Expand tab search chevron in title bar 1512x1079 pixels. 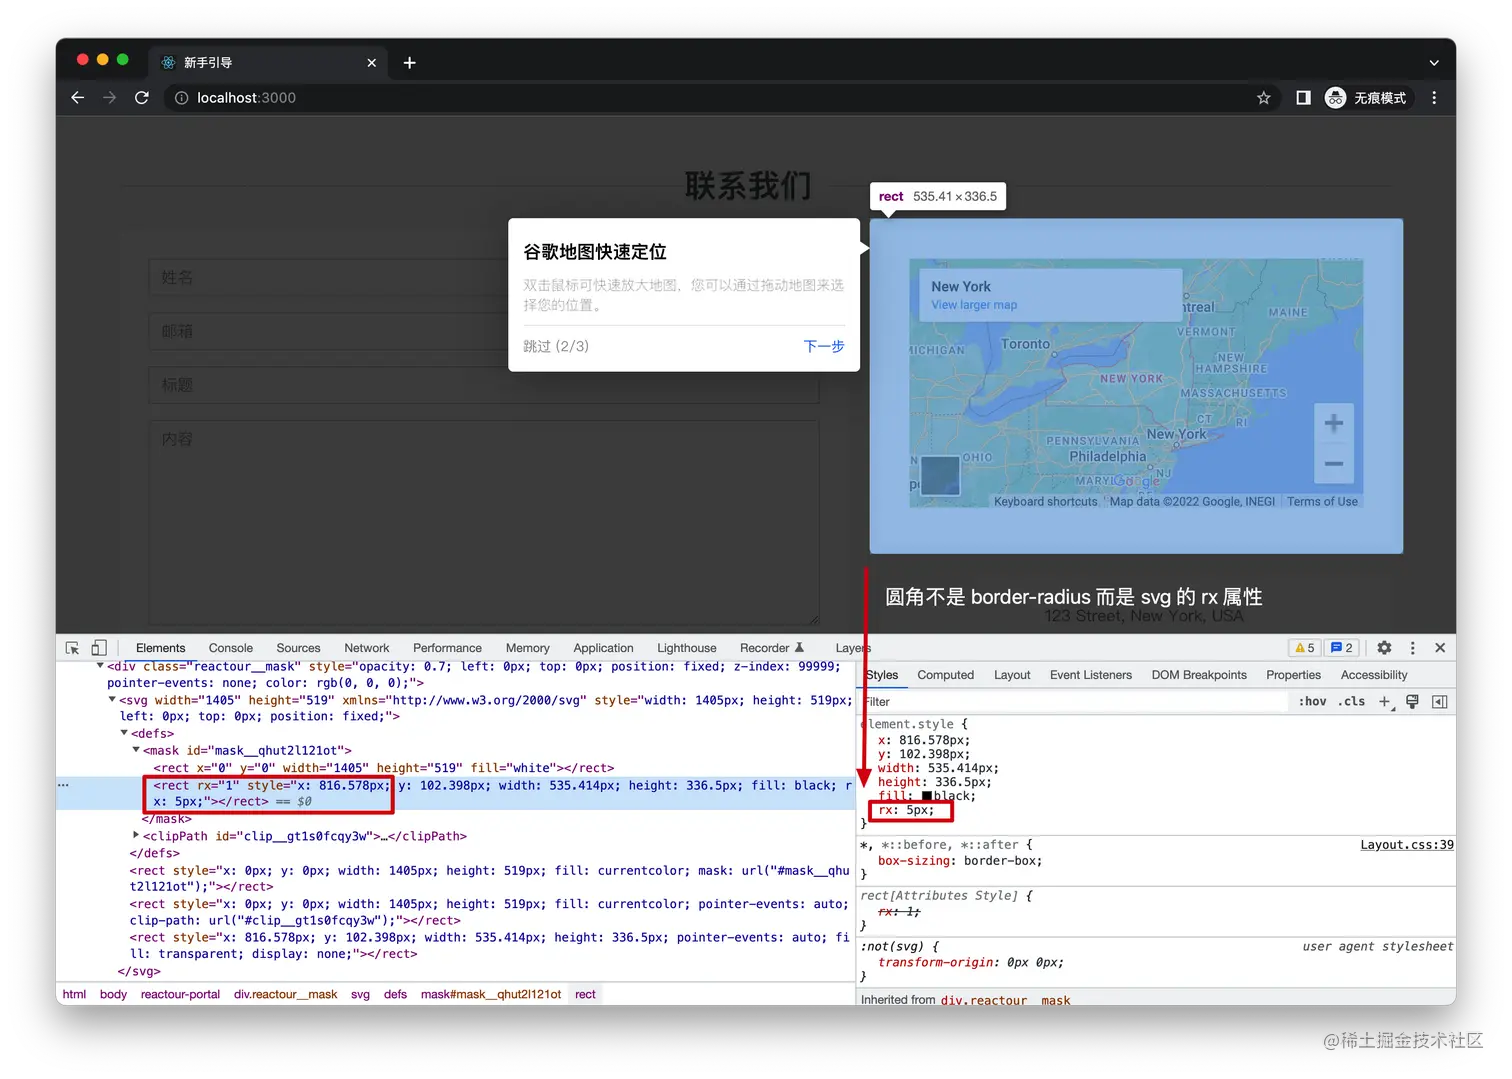pyautogui.click(x=1434, y=63)
